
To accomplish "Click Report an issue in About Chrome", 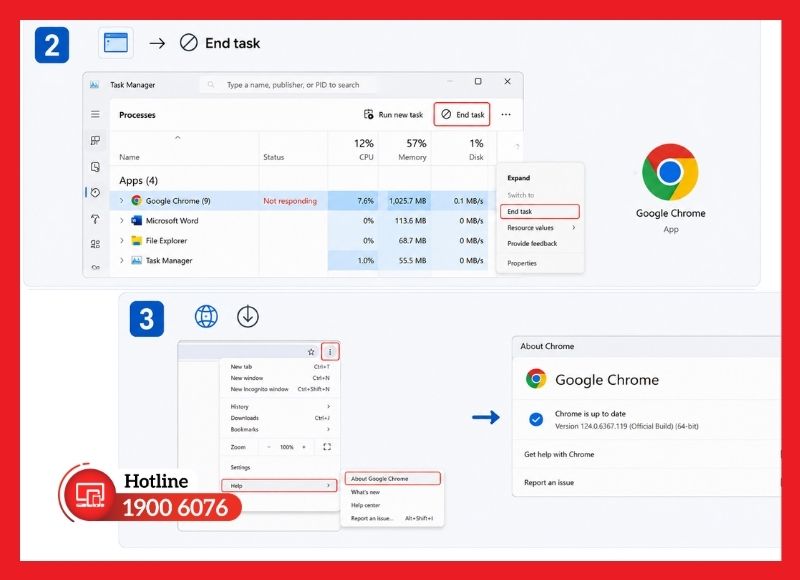I will pos(549,483).
